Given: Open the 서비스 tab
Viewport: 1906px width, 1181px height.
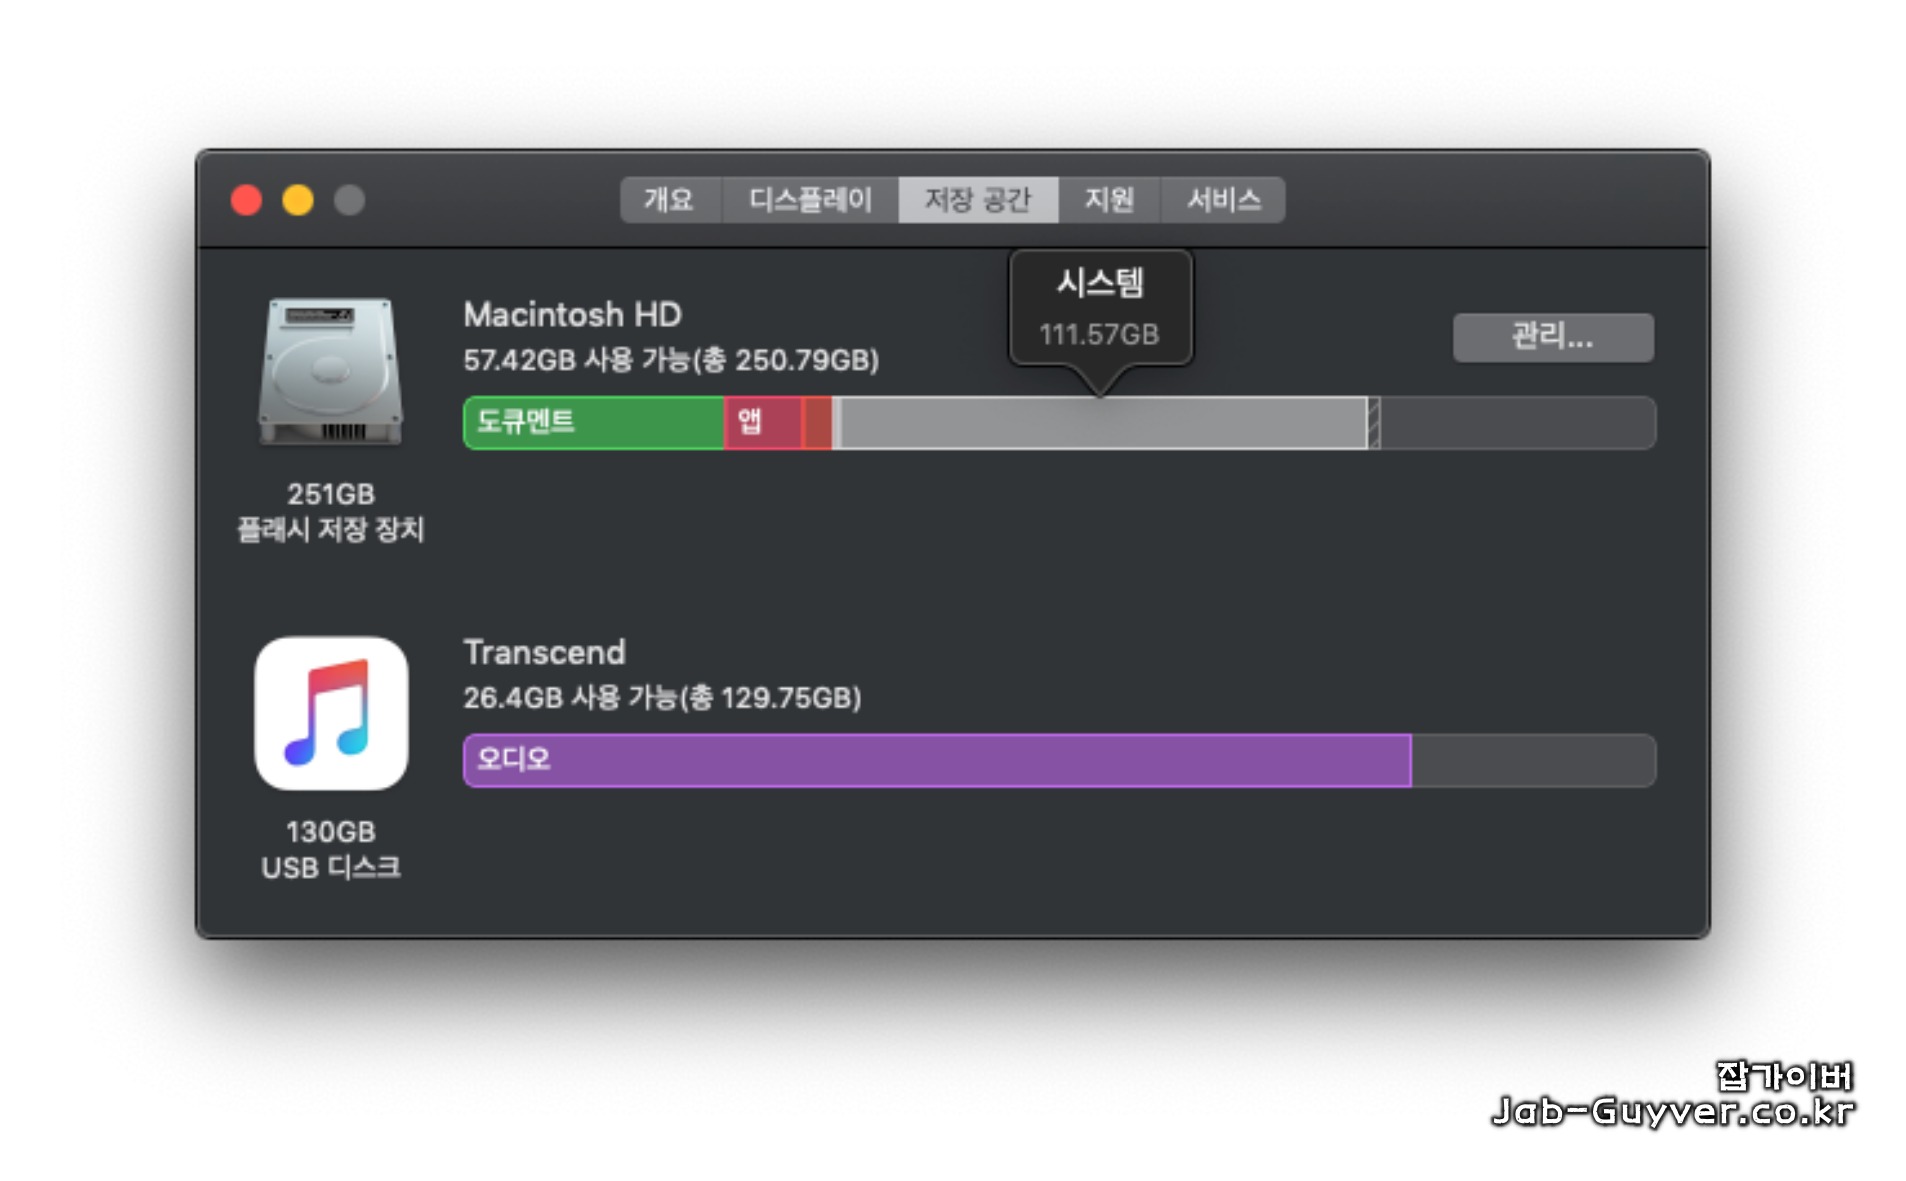Looking at the screenshot, I should (1222, 199).
